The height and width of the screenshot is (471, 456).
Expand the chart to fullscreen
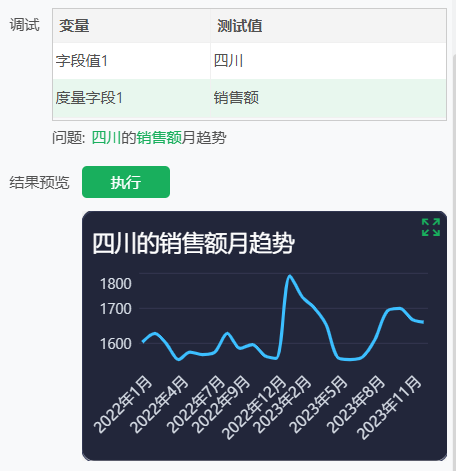click(431, 227)
